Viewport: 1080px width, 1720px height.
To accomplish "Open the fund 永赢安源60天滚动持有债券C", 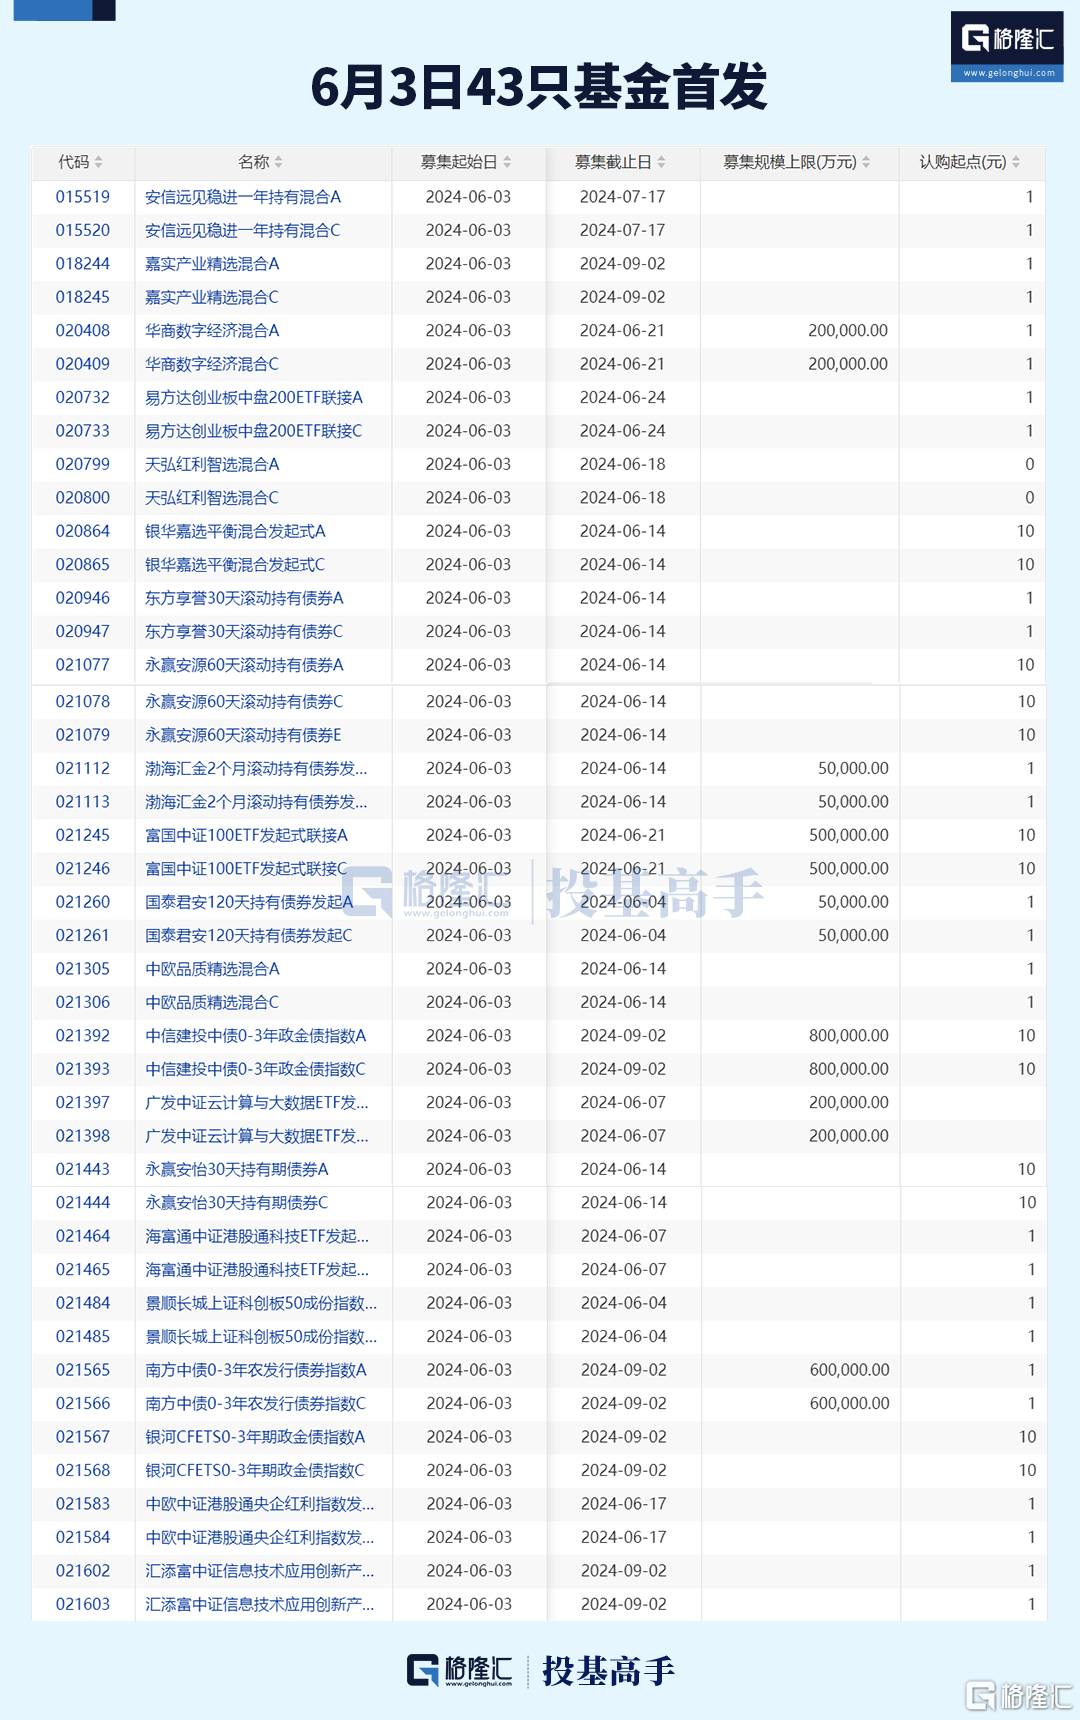I will click(x=244, y=702).
